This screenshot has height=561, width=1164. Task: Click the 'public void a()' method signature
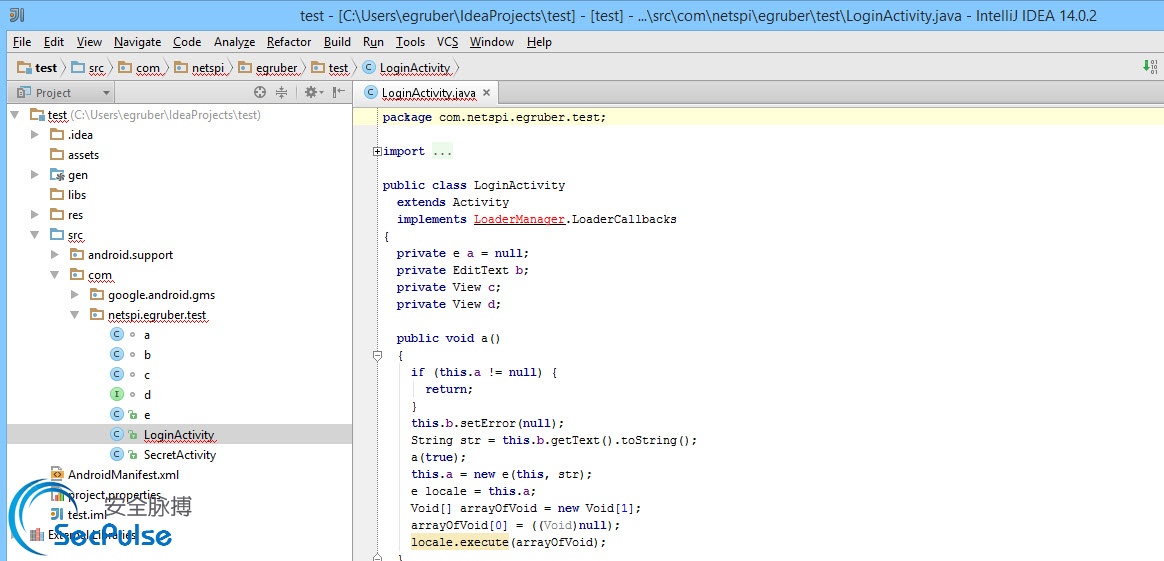tap(448, 338)
